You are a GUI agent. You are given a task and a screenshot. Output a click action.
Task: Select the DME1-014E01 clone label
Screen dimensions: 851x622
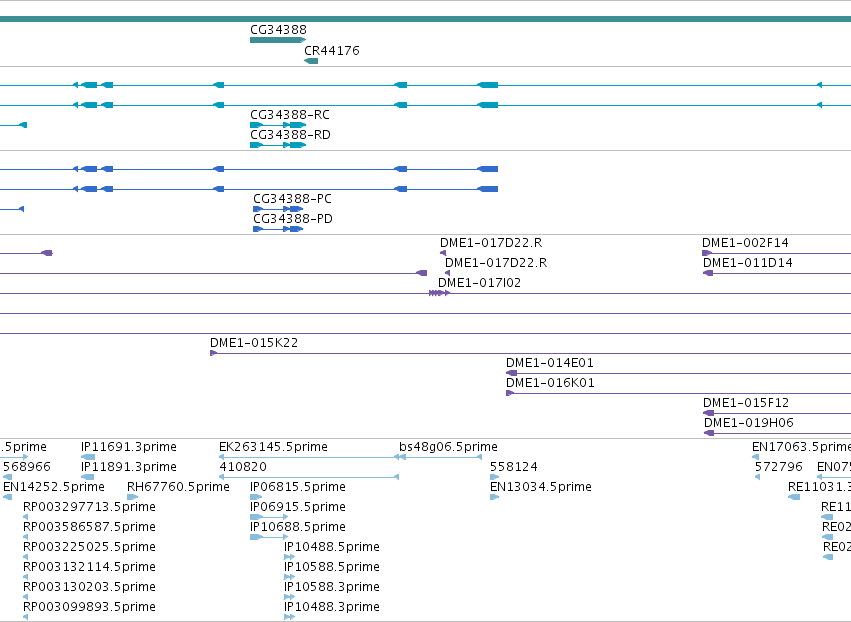(550, 363)
